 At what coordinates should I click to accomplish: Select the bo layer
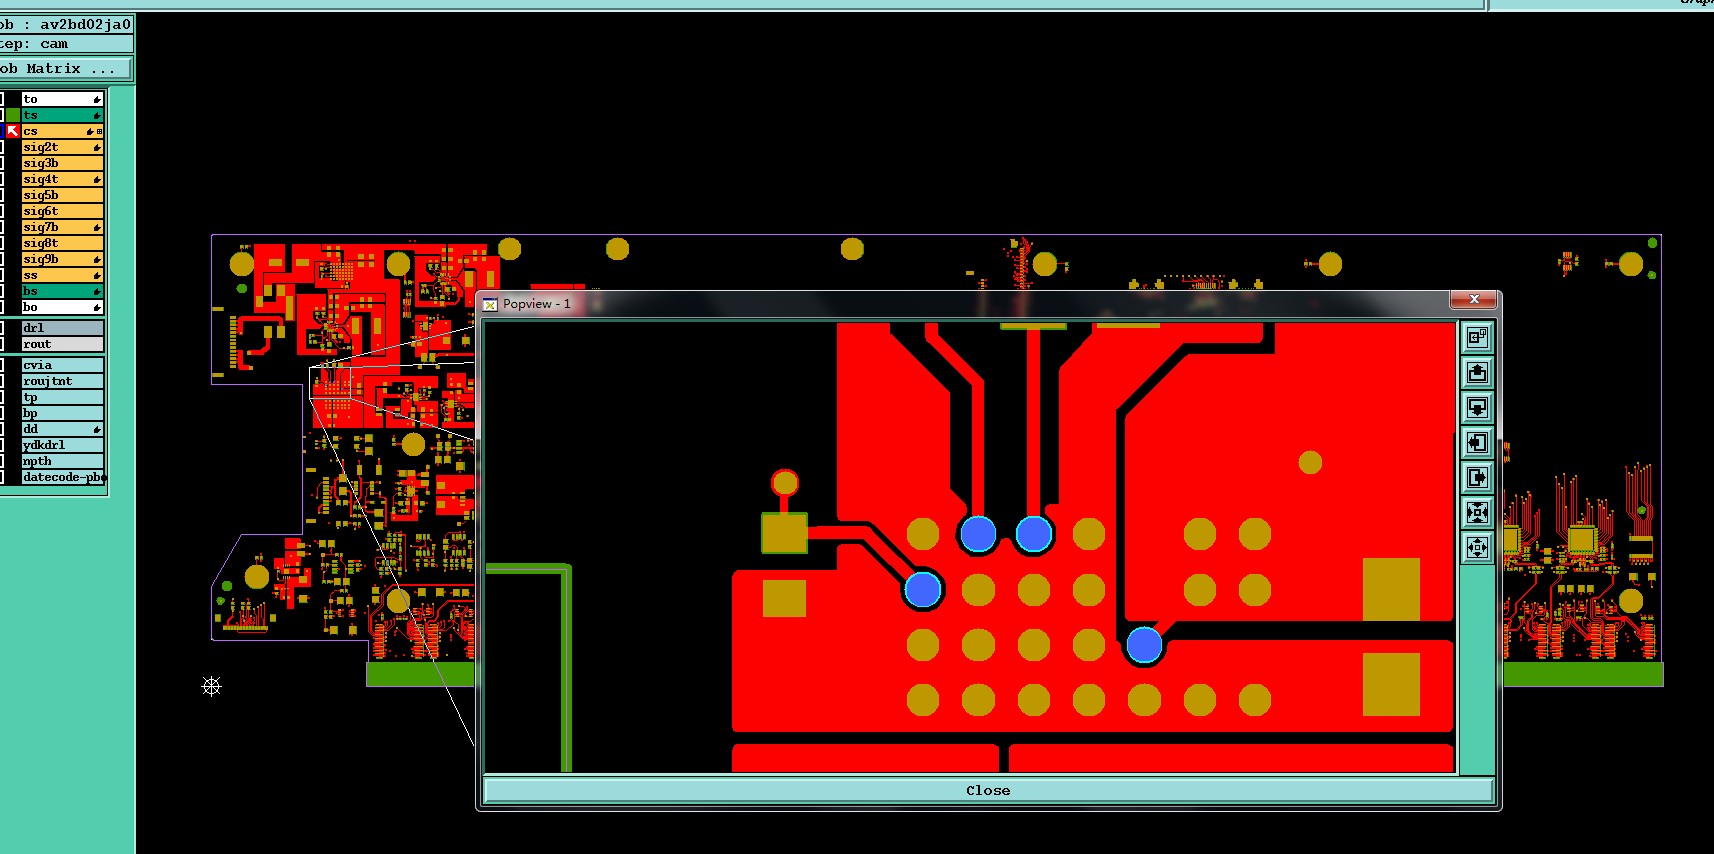click(x=62, y=307)
